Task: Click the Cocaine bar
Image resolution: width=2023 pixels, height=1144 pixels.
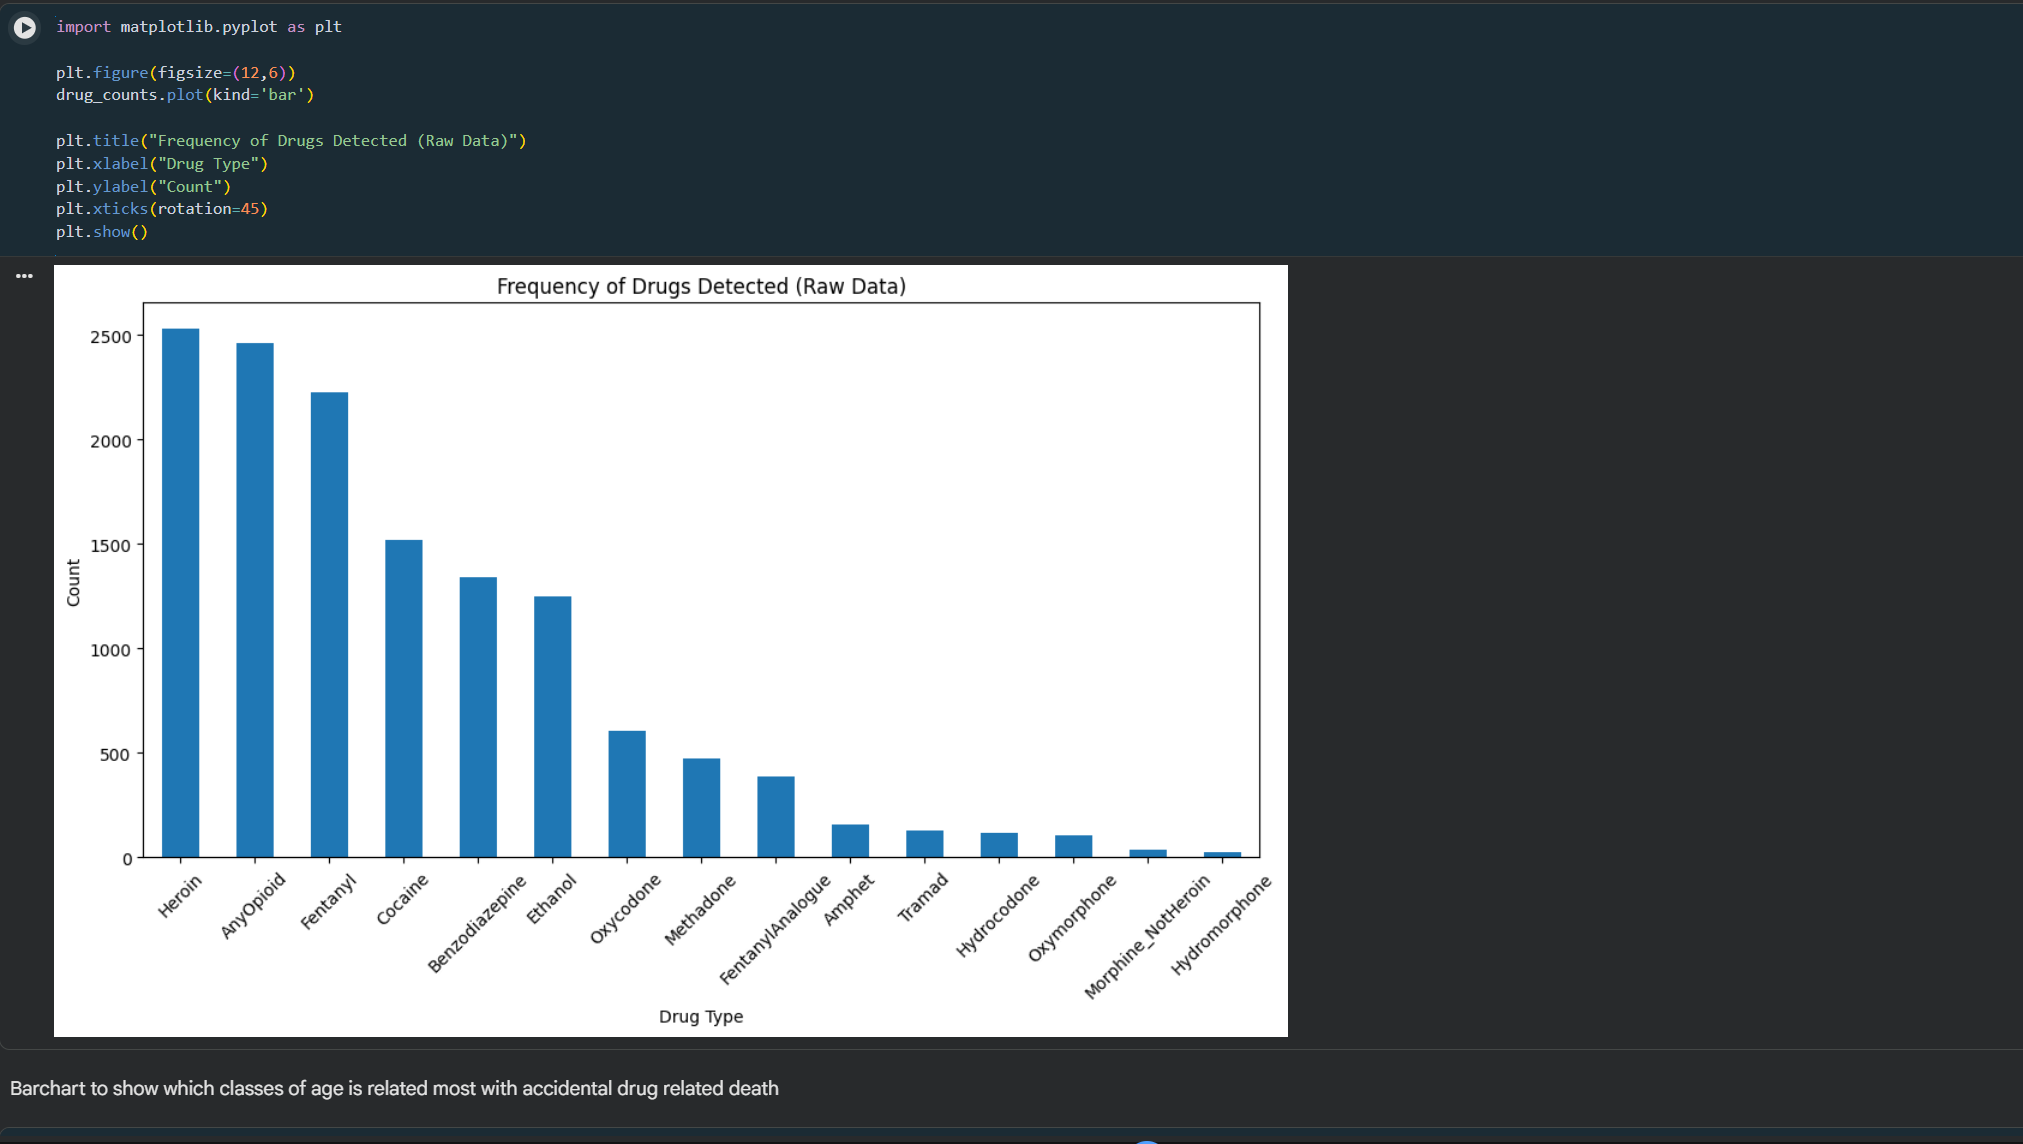Action: tap(404, 699)
